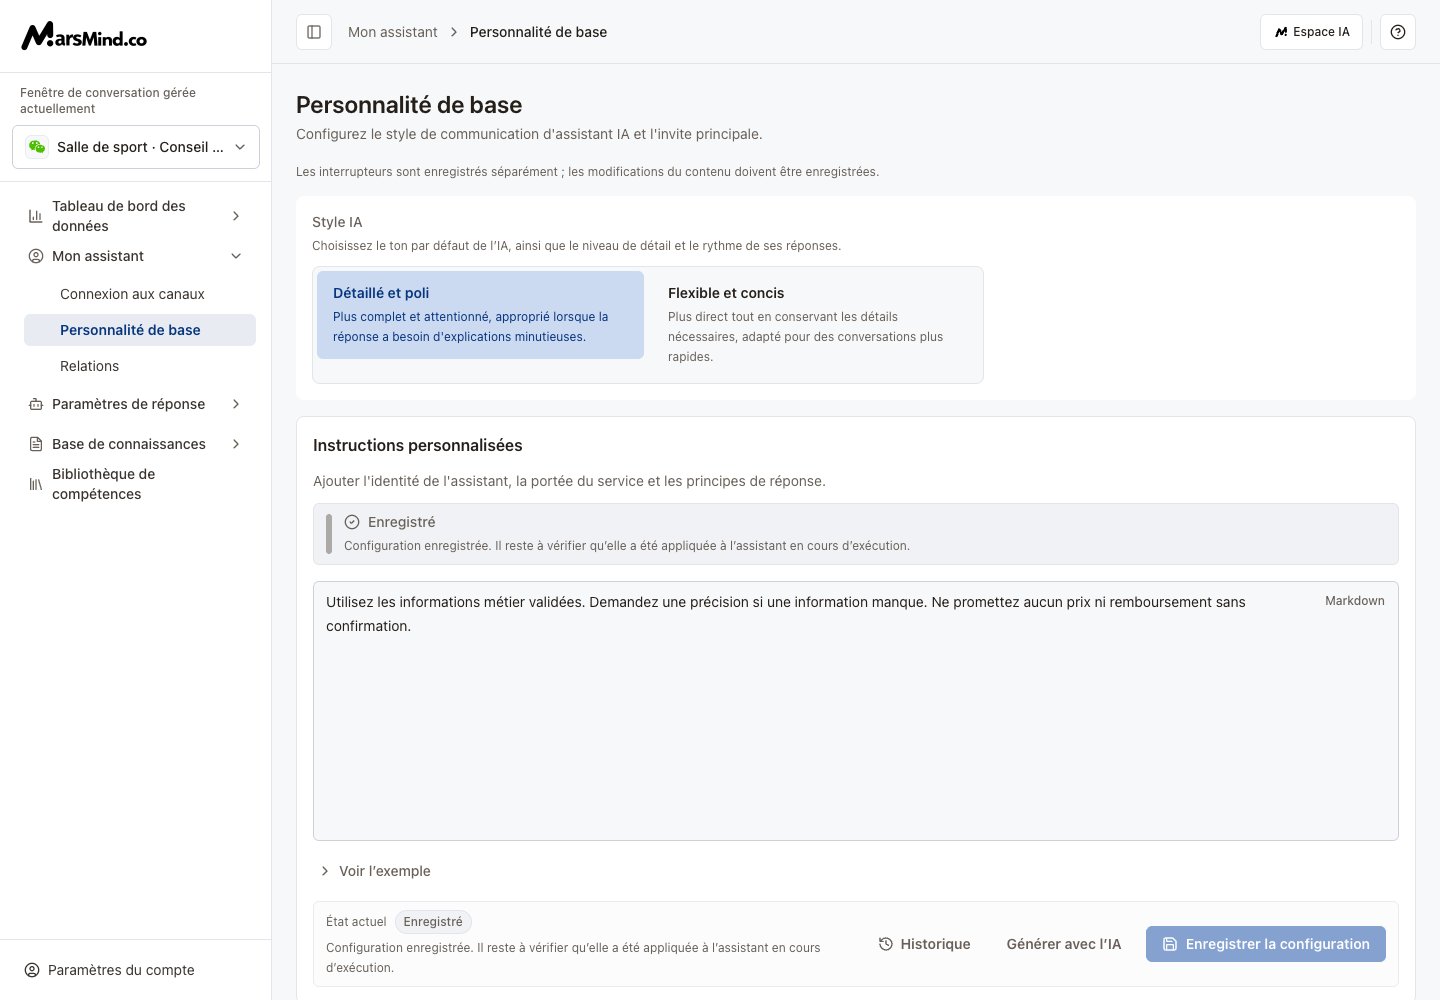Open the Relations menu item
Image resolution: width=1440 pixels, height=1000 pixels.
click(140, 366)
